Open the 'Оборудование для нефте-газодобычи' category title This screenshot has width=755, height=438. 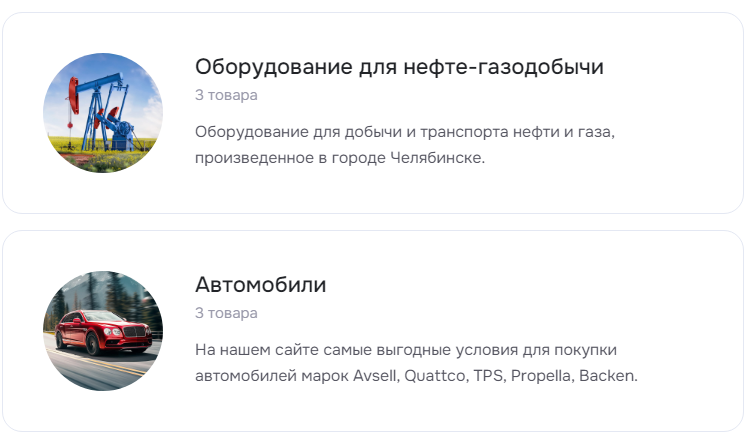coord(399,67)
